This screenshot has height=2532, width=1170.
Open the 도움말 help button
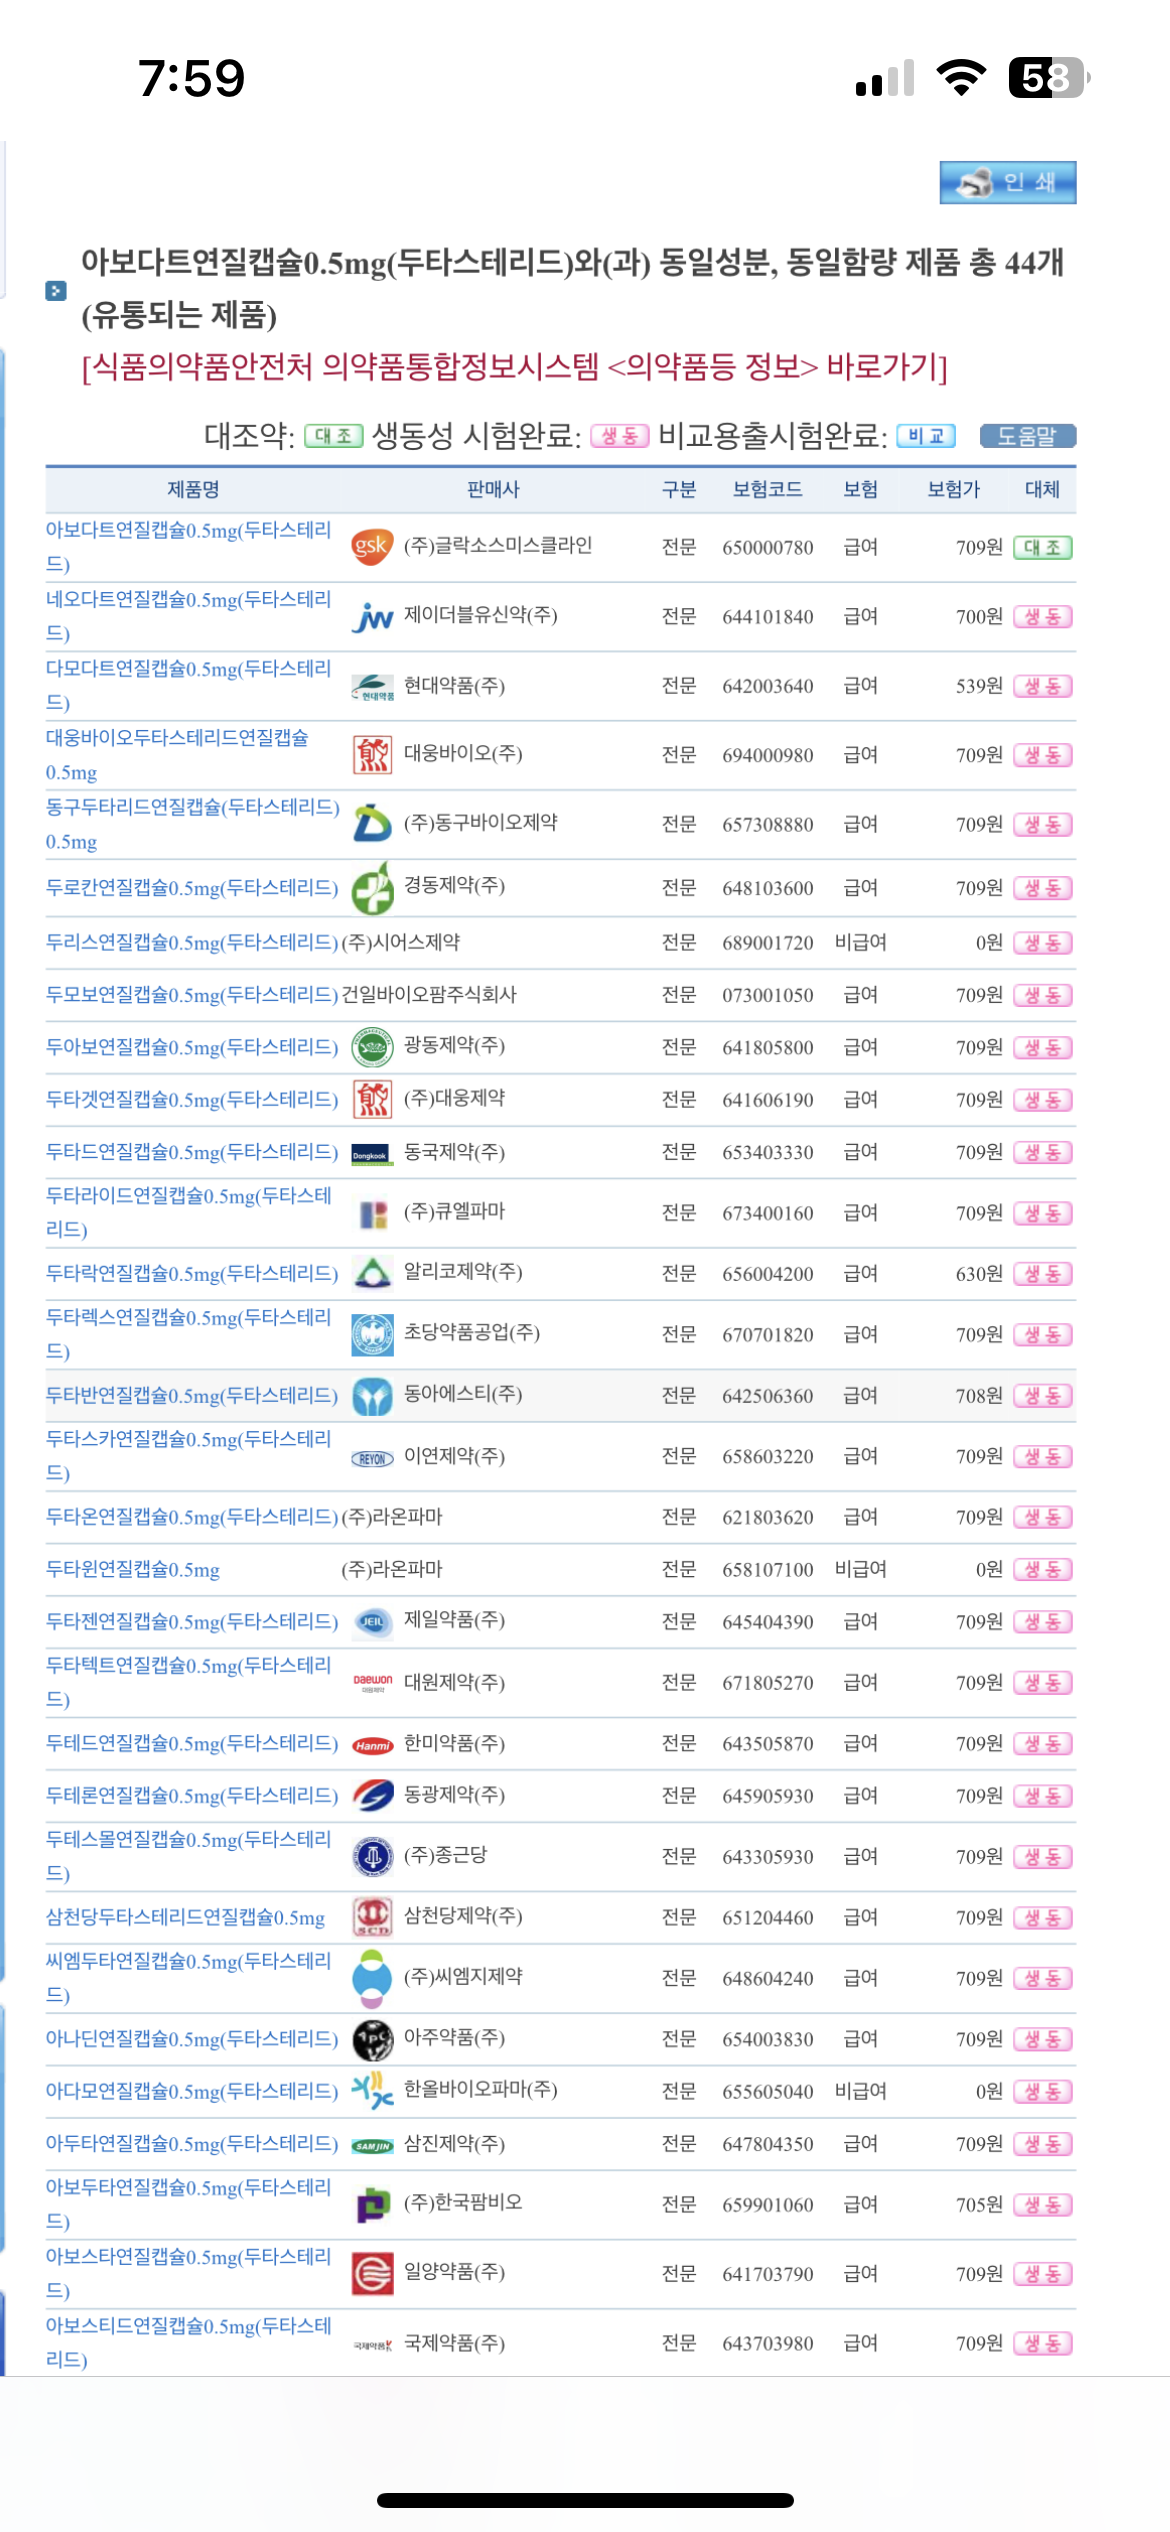[x=1027, y=436]
